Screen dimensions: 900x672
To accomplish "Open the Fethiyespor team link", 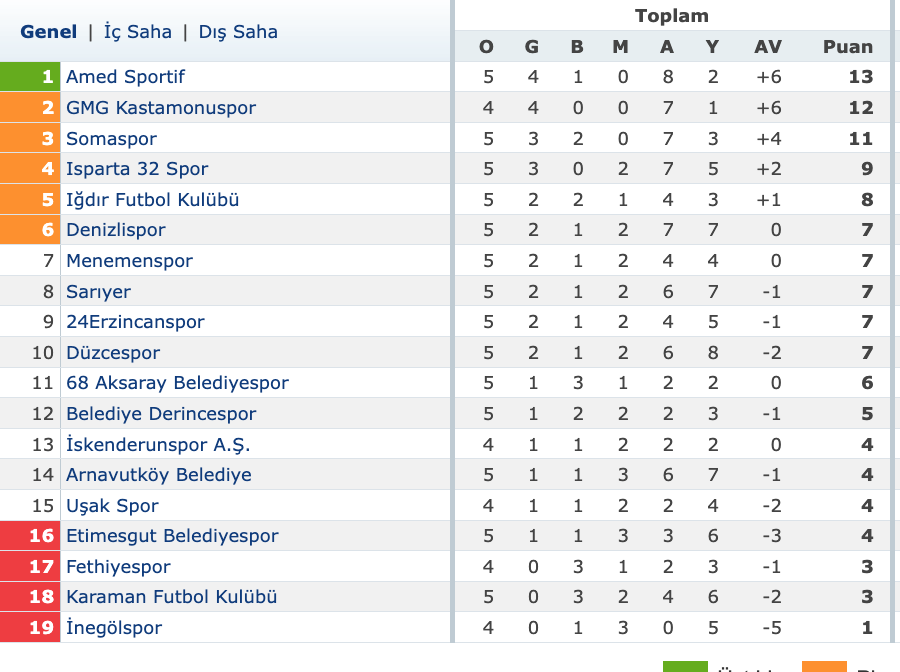I will (x=119, y=567).
